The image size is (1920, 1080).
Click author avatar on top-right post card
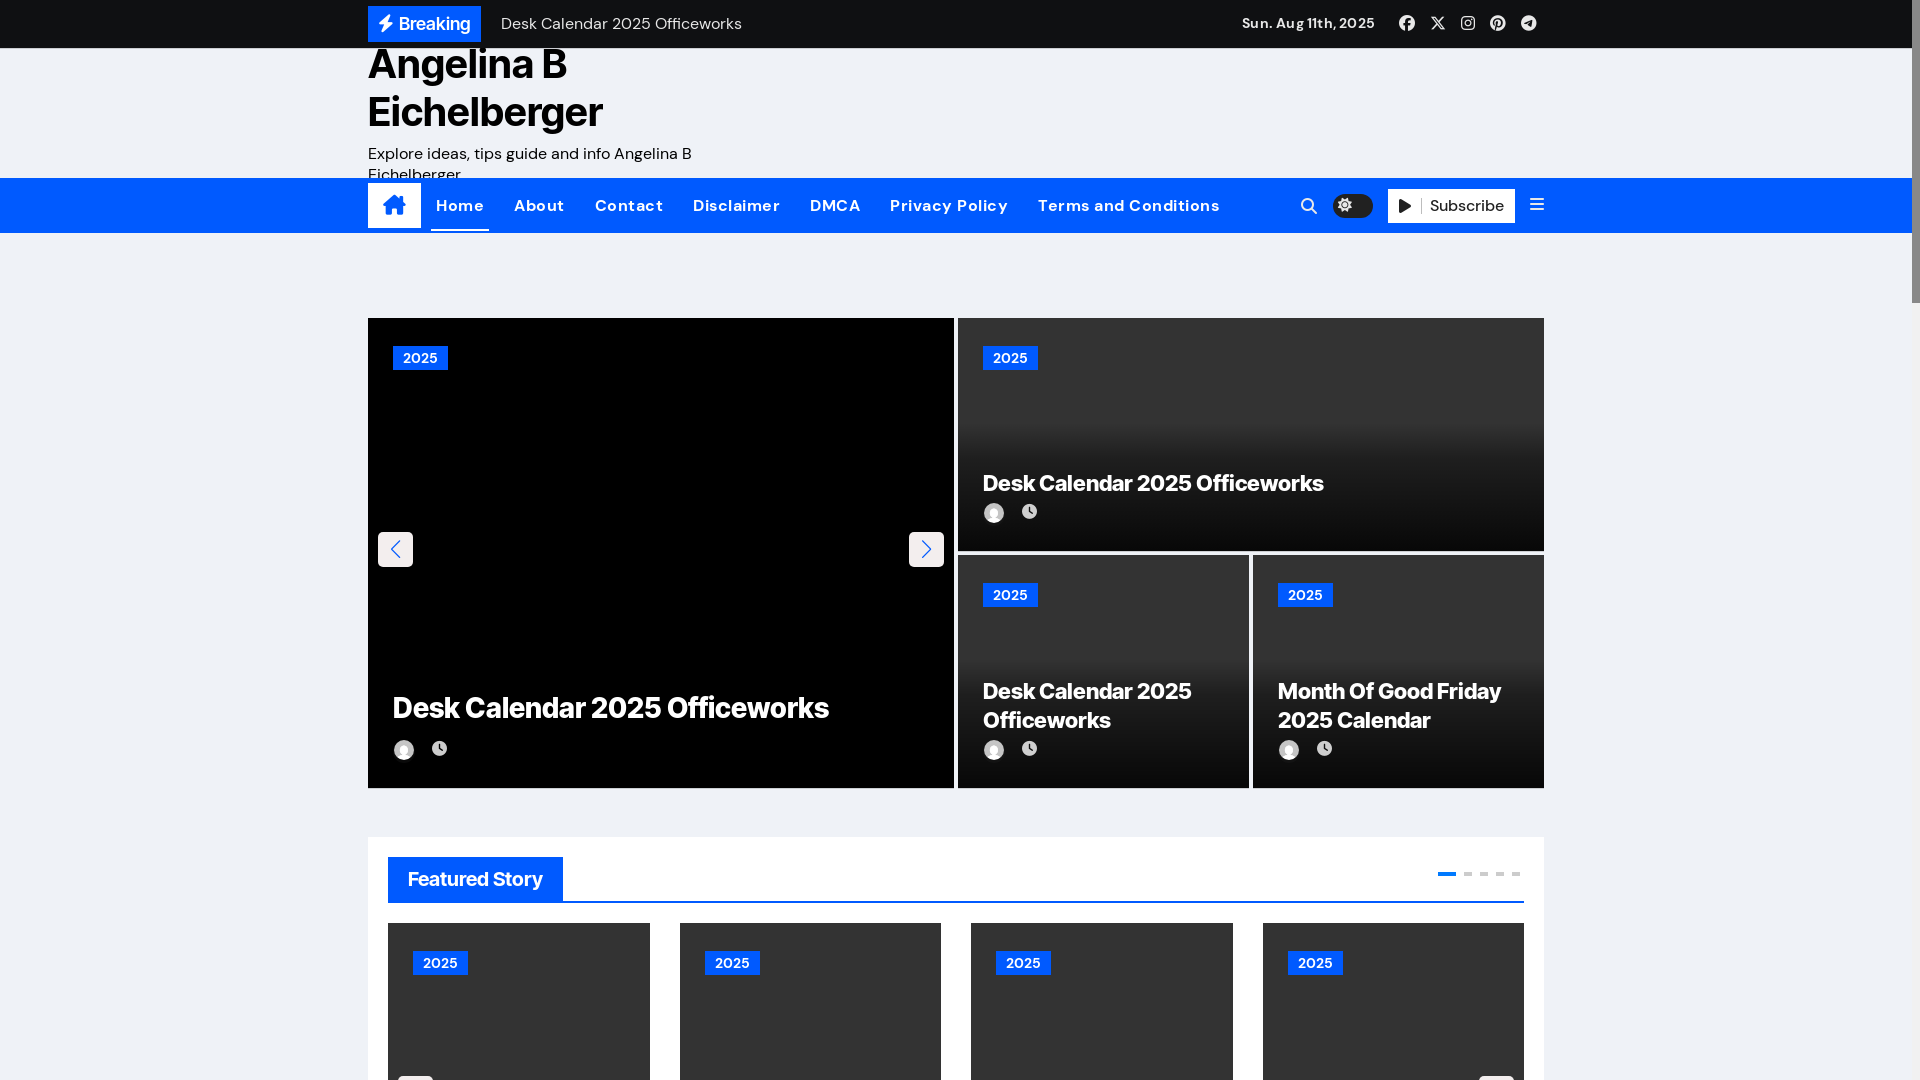coord(994,513)
